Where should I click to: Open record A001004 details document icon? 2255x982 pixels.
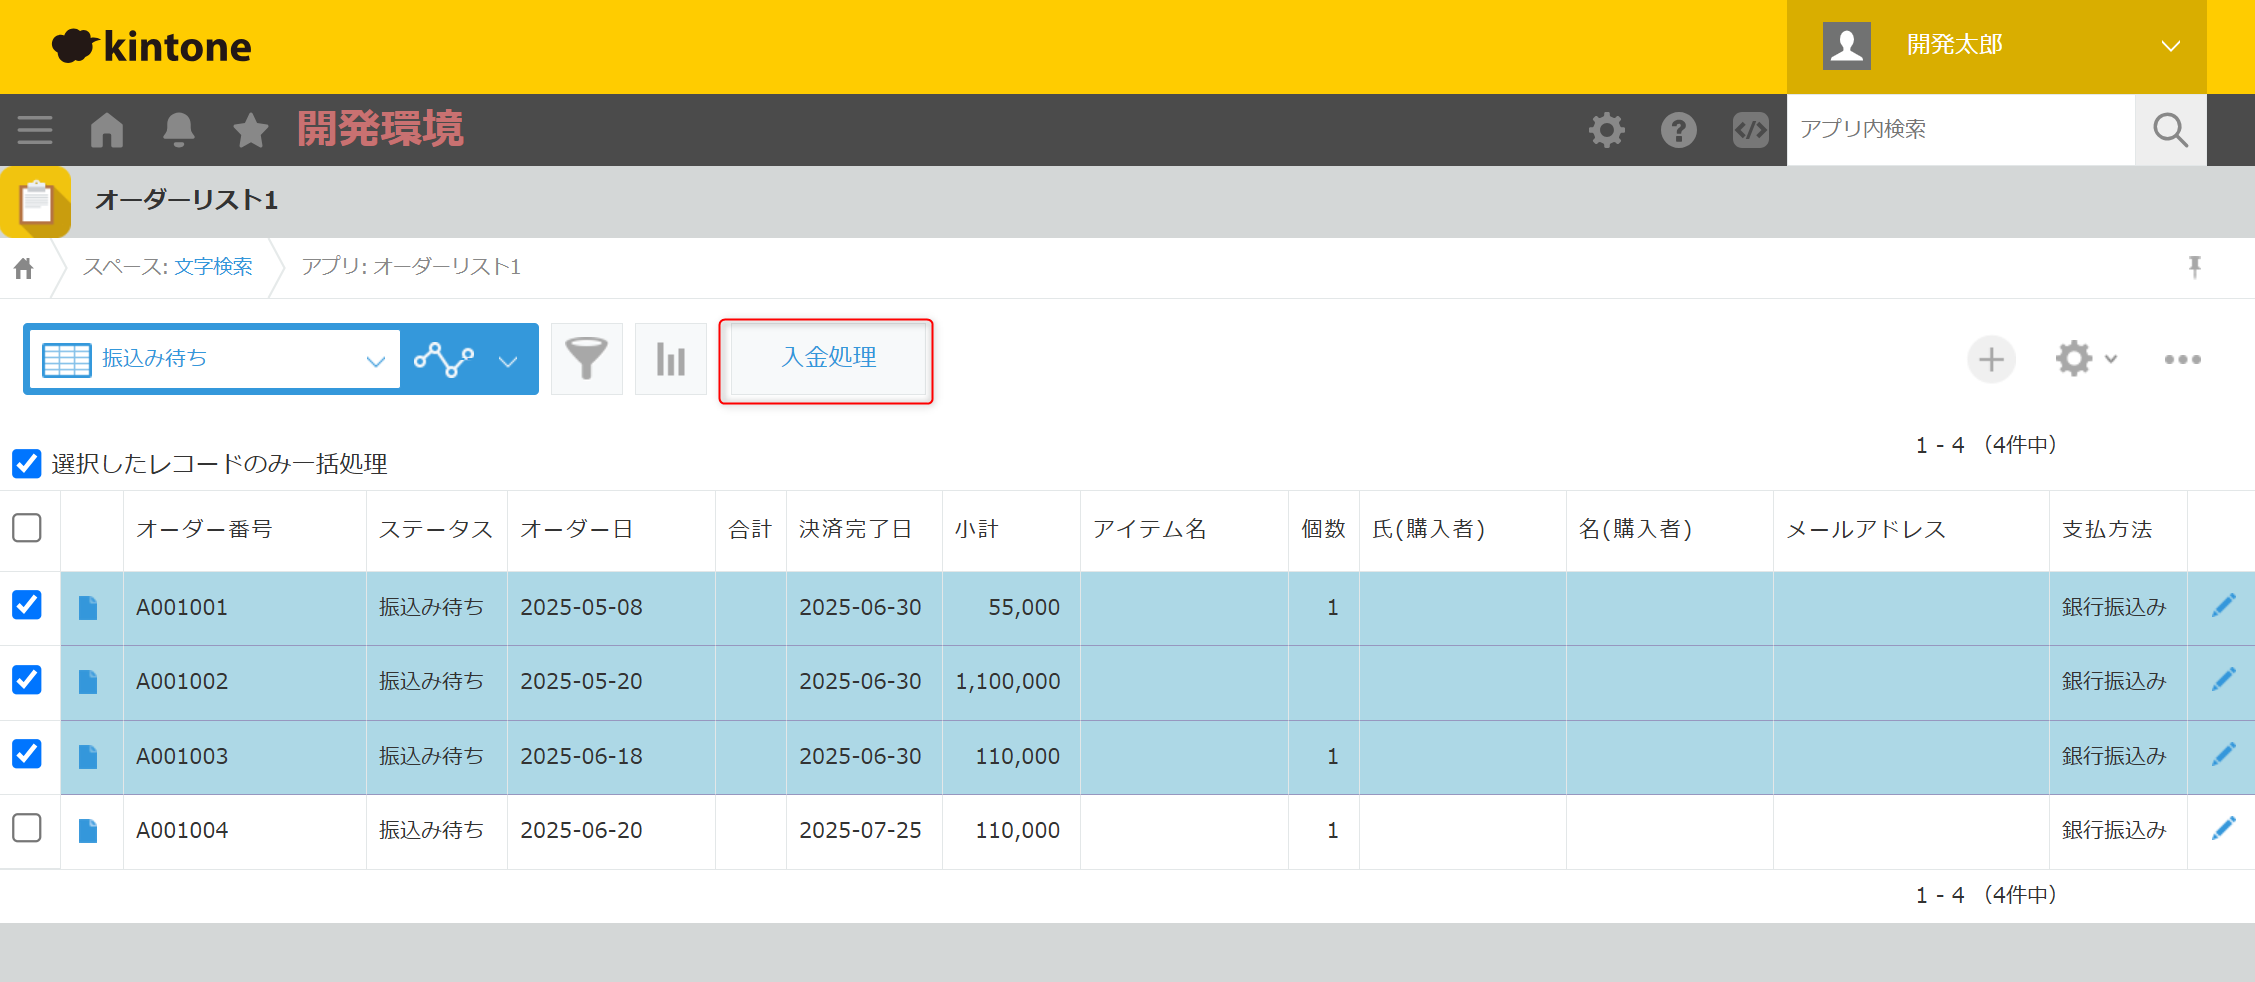tap(88, 830)
